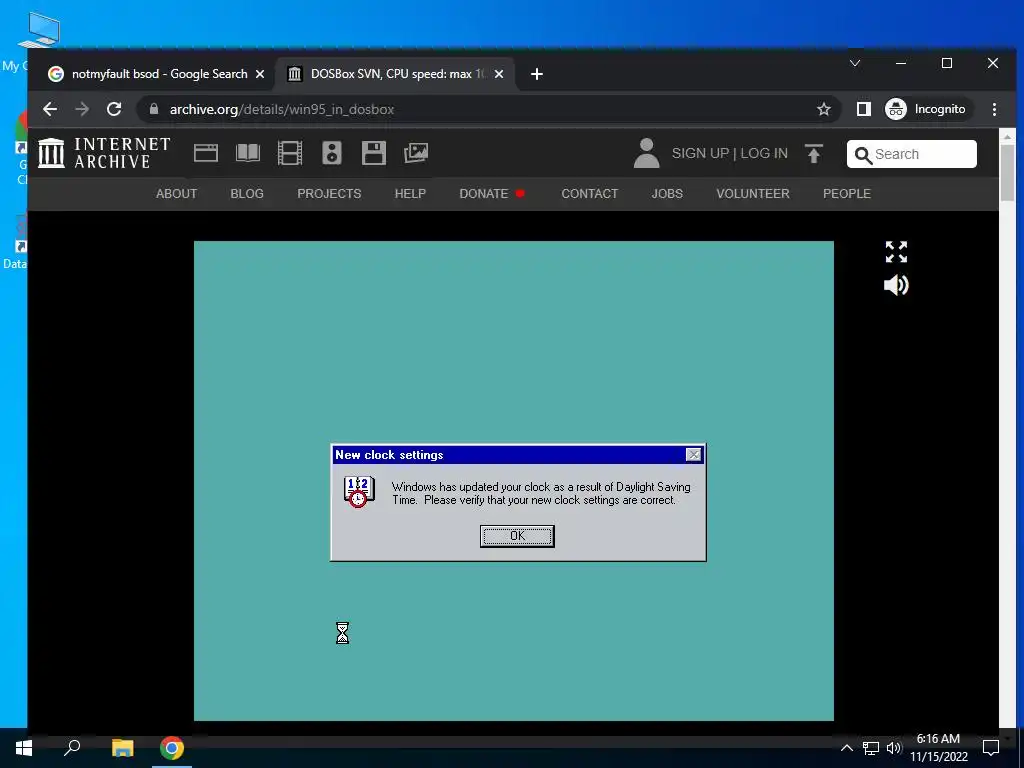Click the padlock site info icon
The height and width of the screenshot is (768, 1024).
[x=154, y=109]
